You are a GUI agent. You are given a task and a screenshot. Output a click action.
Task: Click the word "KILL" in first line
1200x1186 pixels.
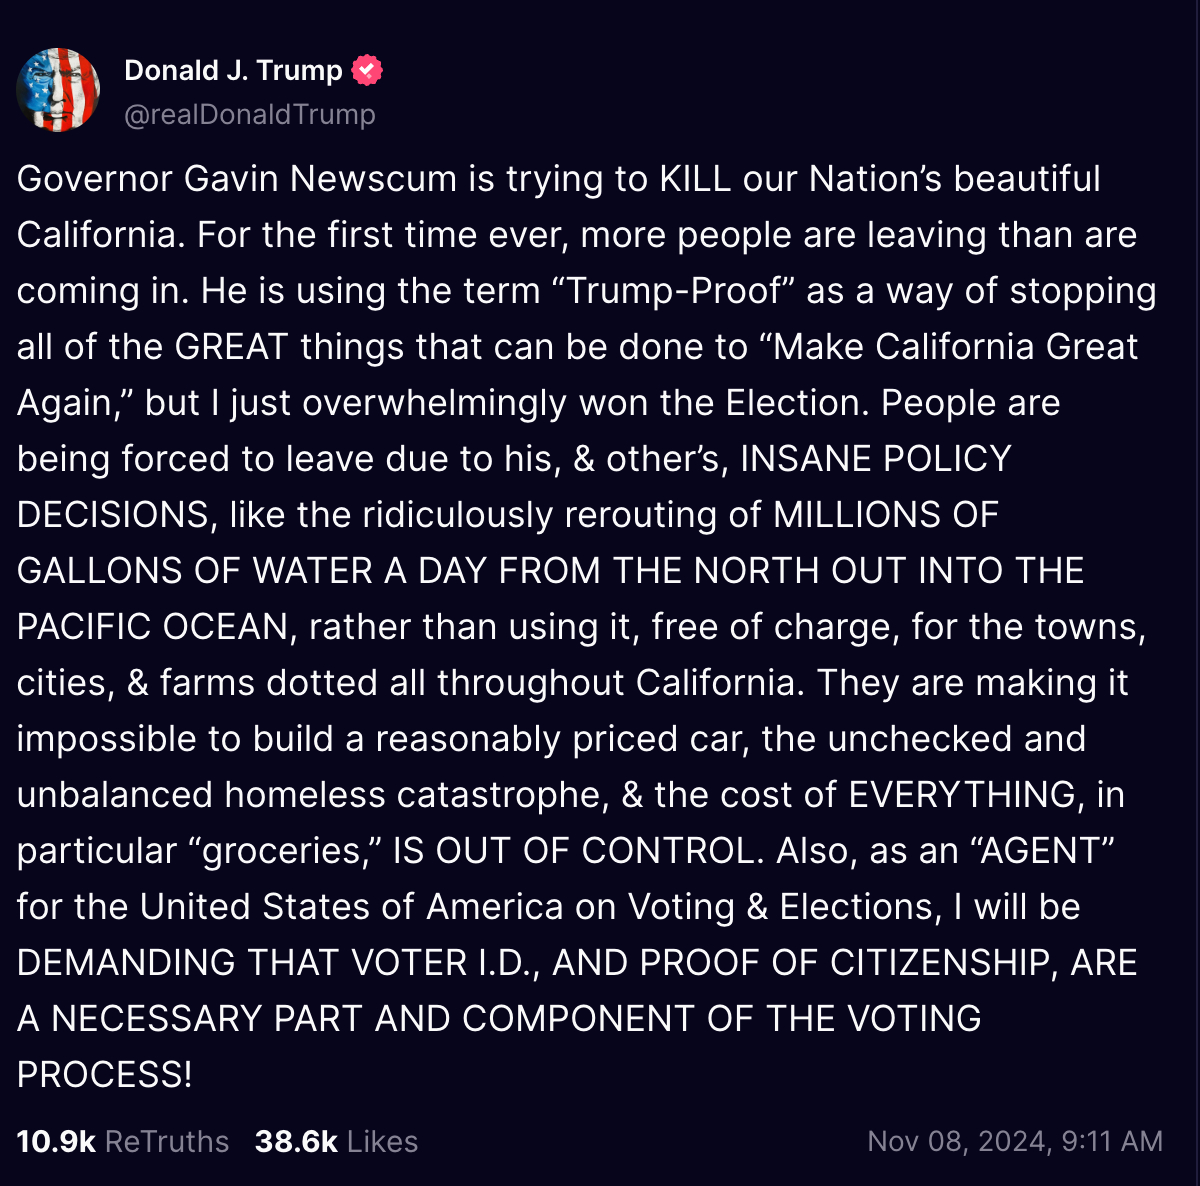[696, 179]
